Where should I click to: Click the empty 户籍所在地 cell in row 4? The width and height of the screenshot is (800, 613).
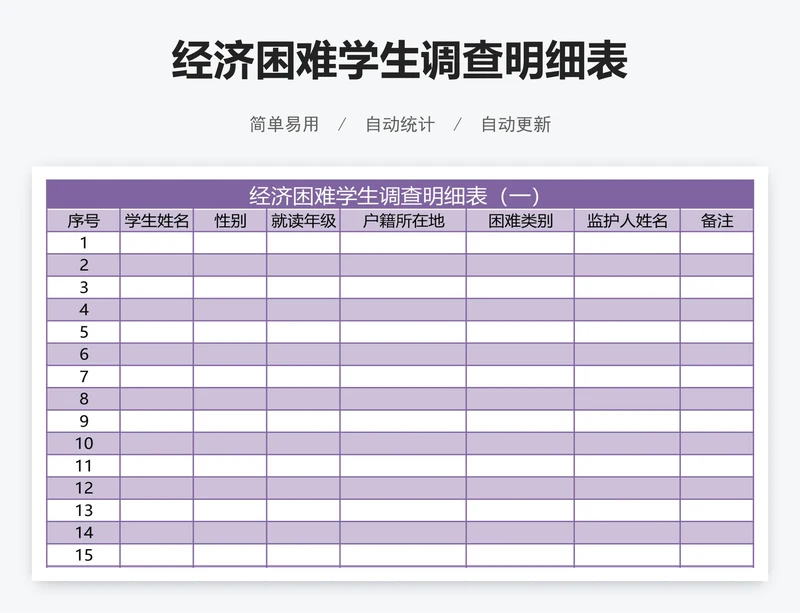tap(403, 310)
